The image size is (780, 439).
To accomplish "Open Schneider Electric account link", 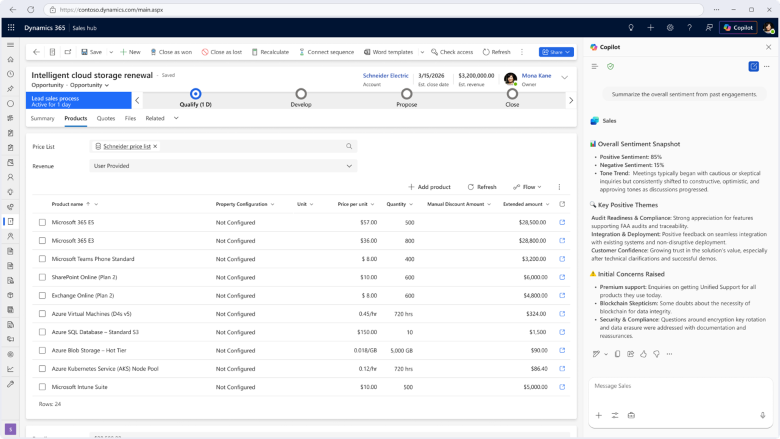I will 386,76.
